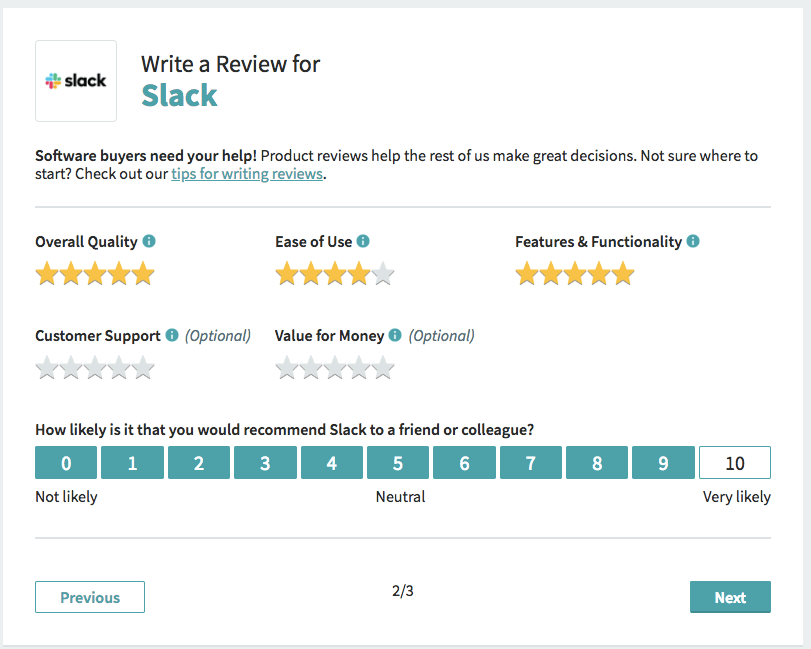This screenshot has height=649, width=811.
Task: Select recommendation score 0
Action: [66, 463]
